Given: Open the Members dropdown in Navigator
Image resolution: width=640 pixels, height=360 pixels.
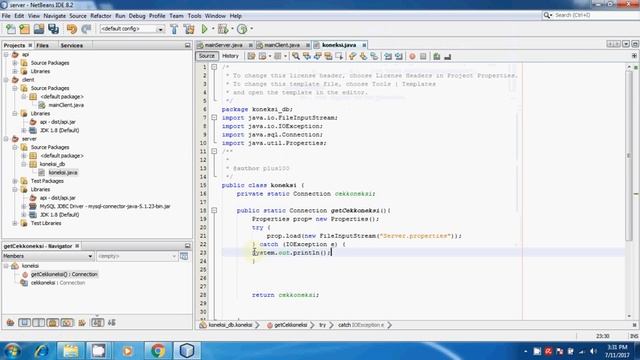Looking at the screenshot, I should [48, 256].
